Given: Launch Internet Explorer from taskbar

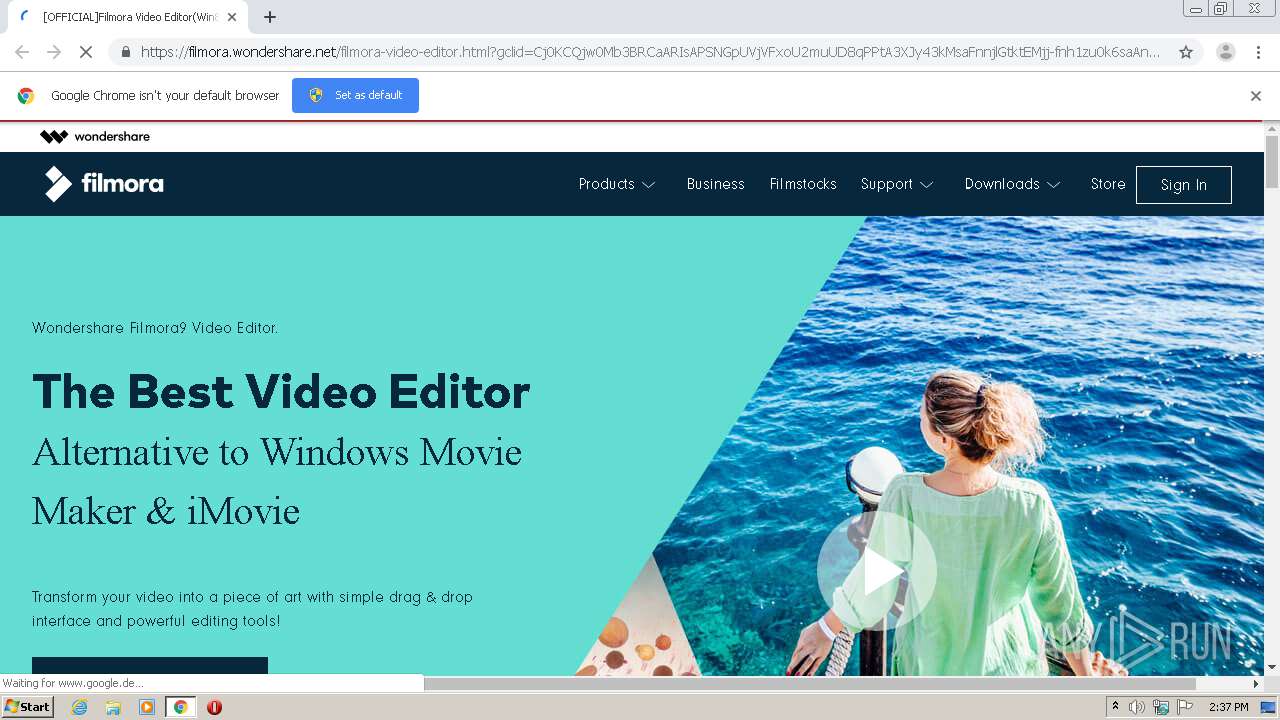Looking at the screenshot, I should tap(79, 707).
